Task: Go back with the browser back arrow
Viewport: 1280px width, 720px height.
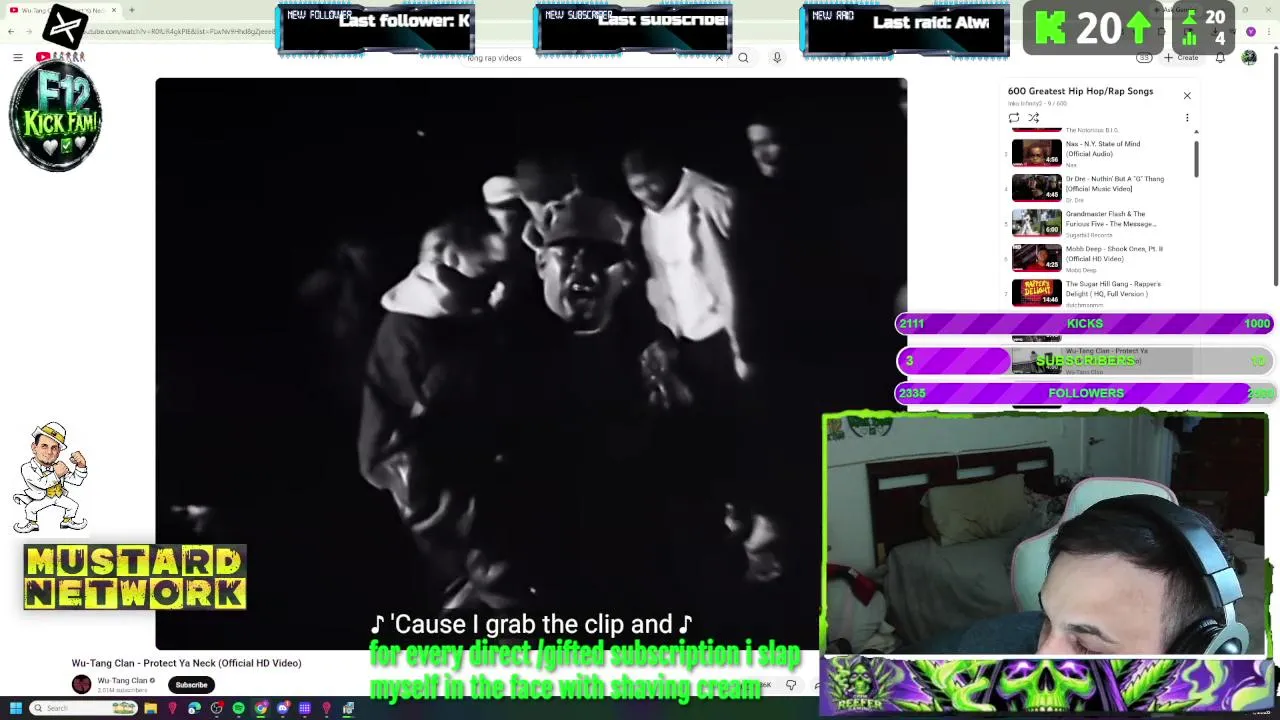Action: 11,32
